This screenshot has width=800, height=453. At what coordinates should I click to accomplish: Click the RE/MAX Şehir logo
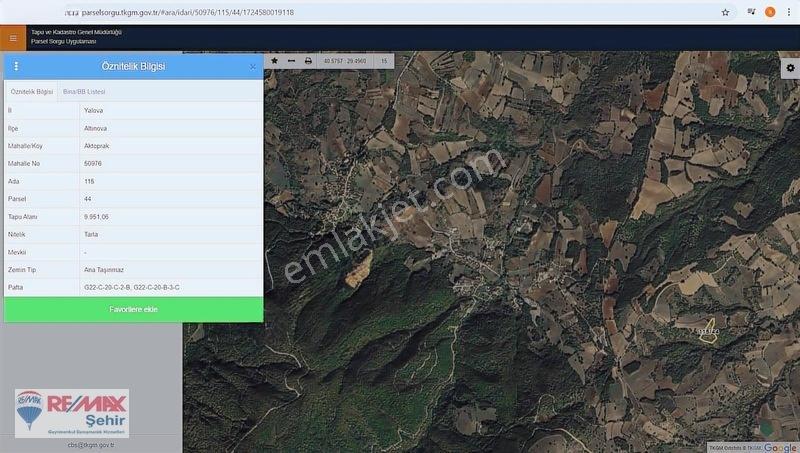coord(72,413)
